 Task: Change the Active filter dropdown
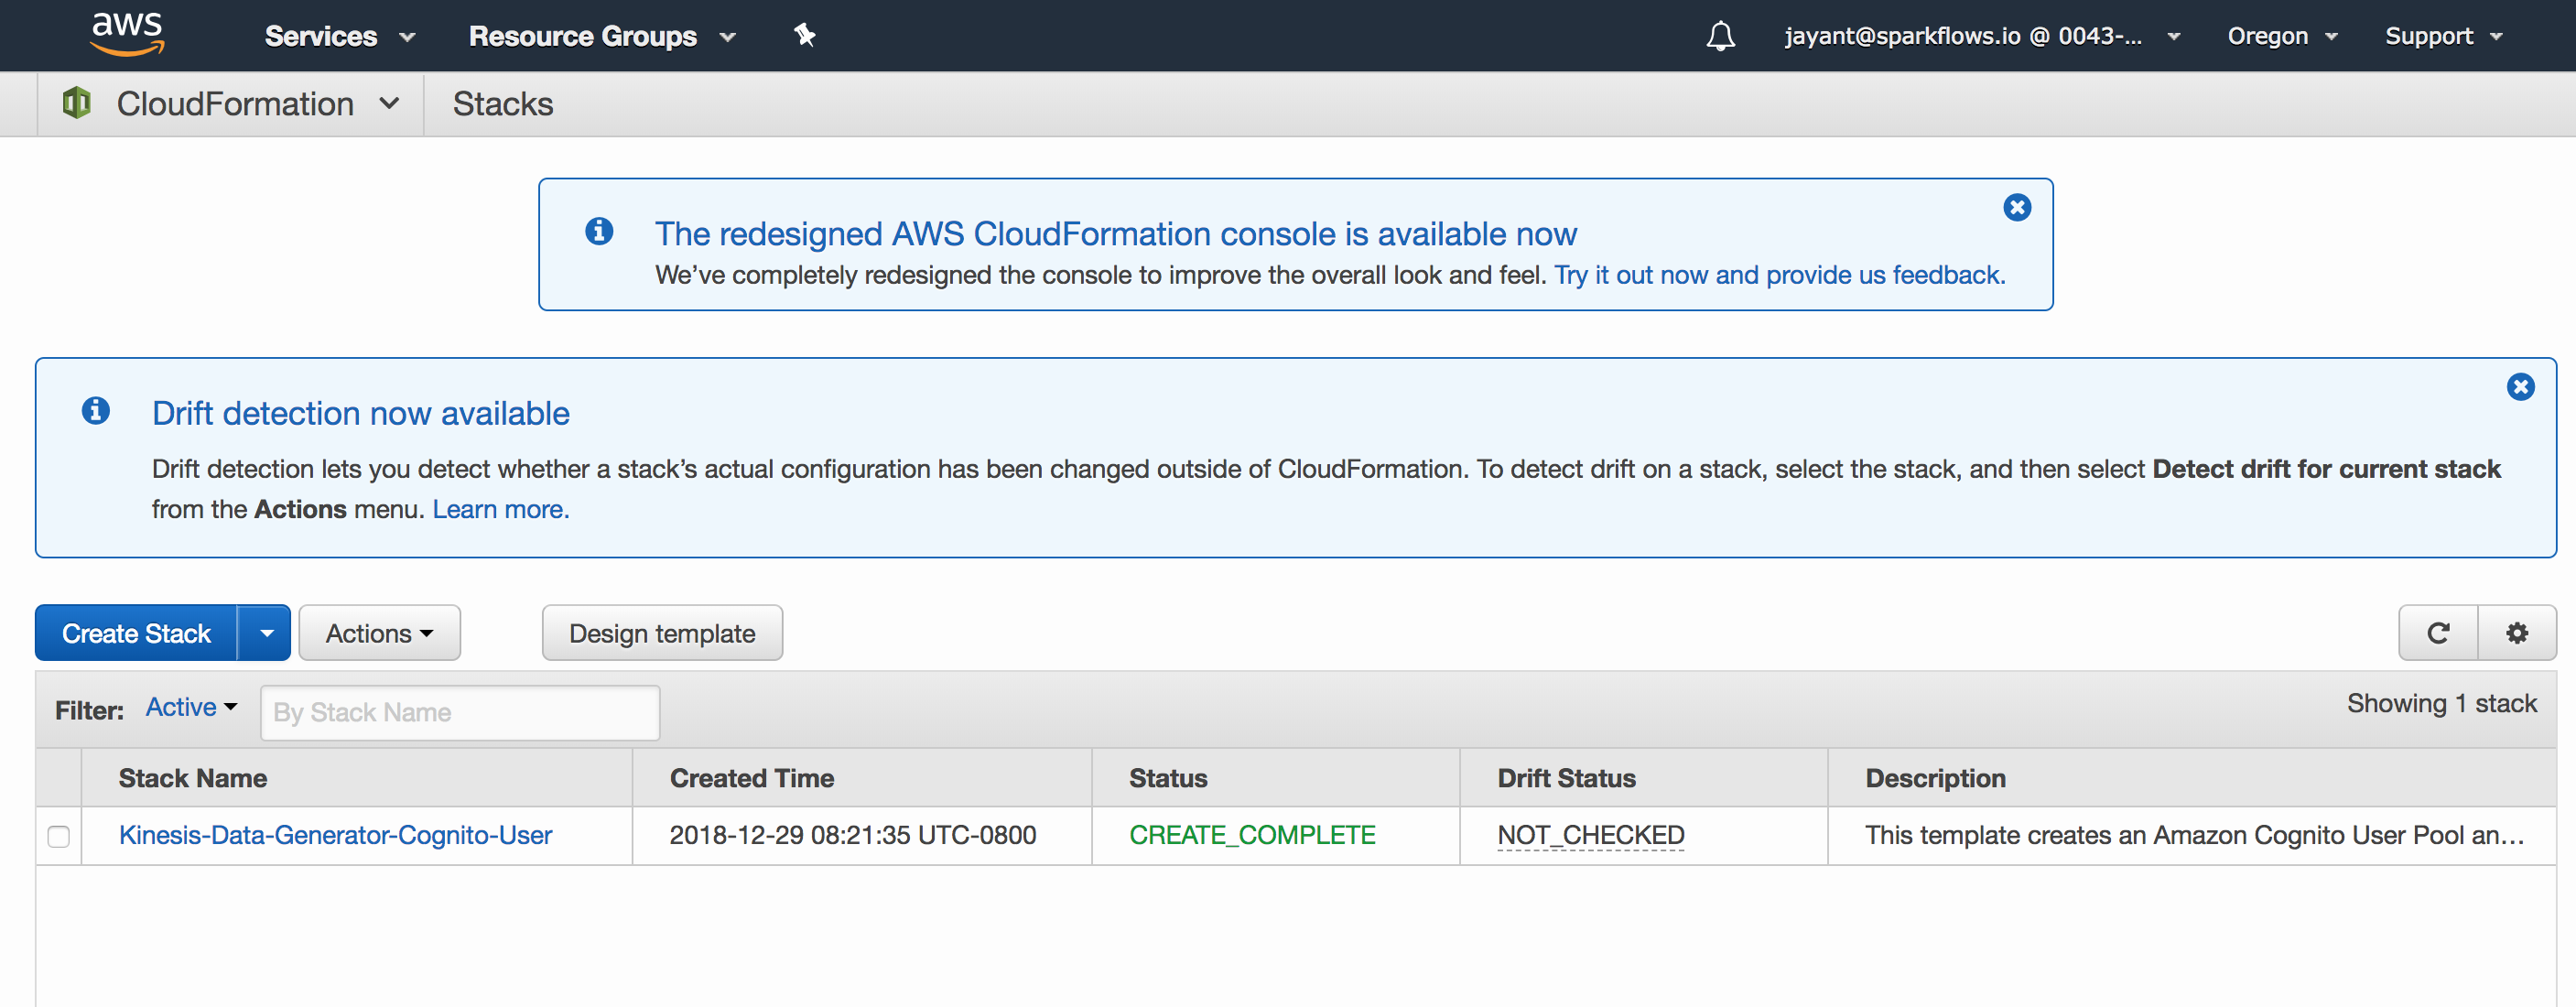[x=191, y=707]
